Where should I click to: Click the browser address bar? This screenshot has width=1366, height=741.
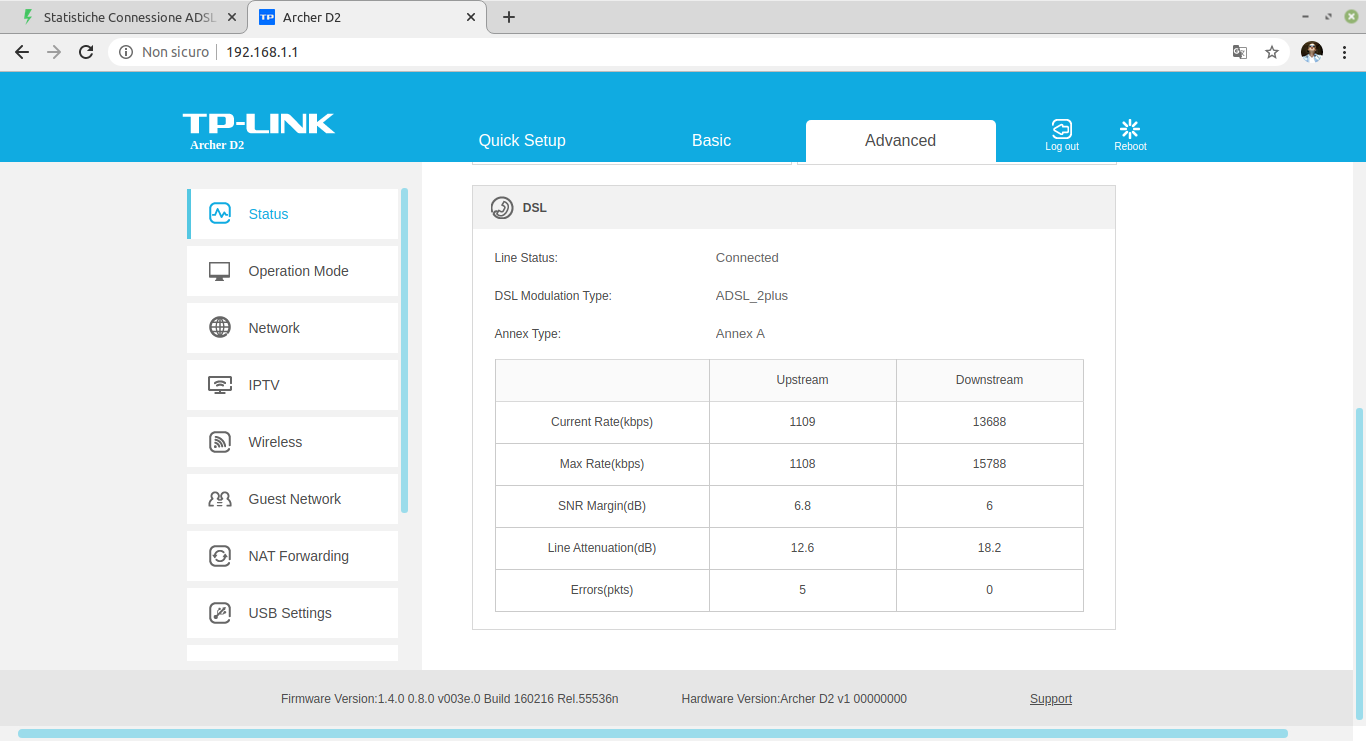pyautogui.click(x=700, y=52)
